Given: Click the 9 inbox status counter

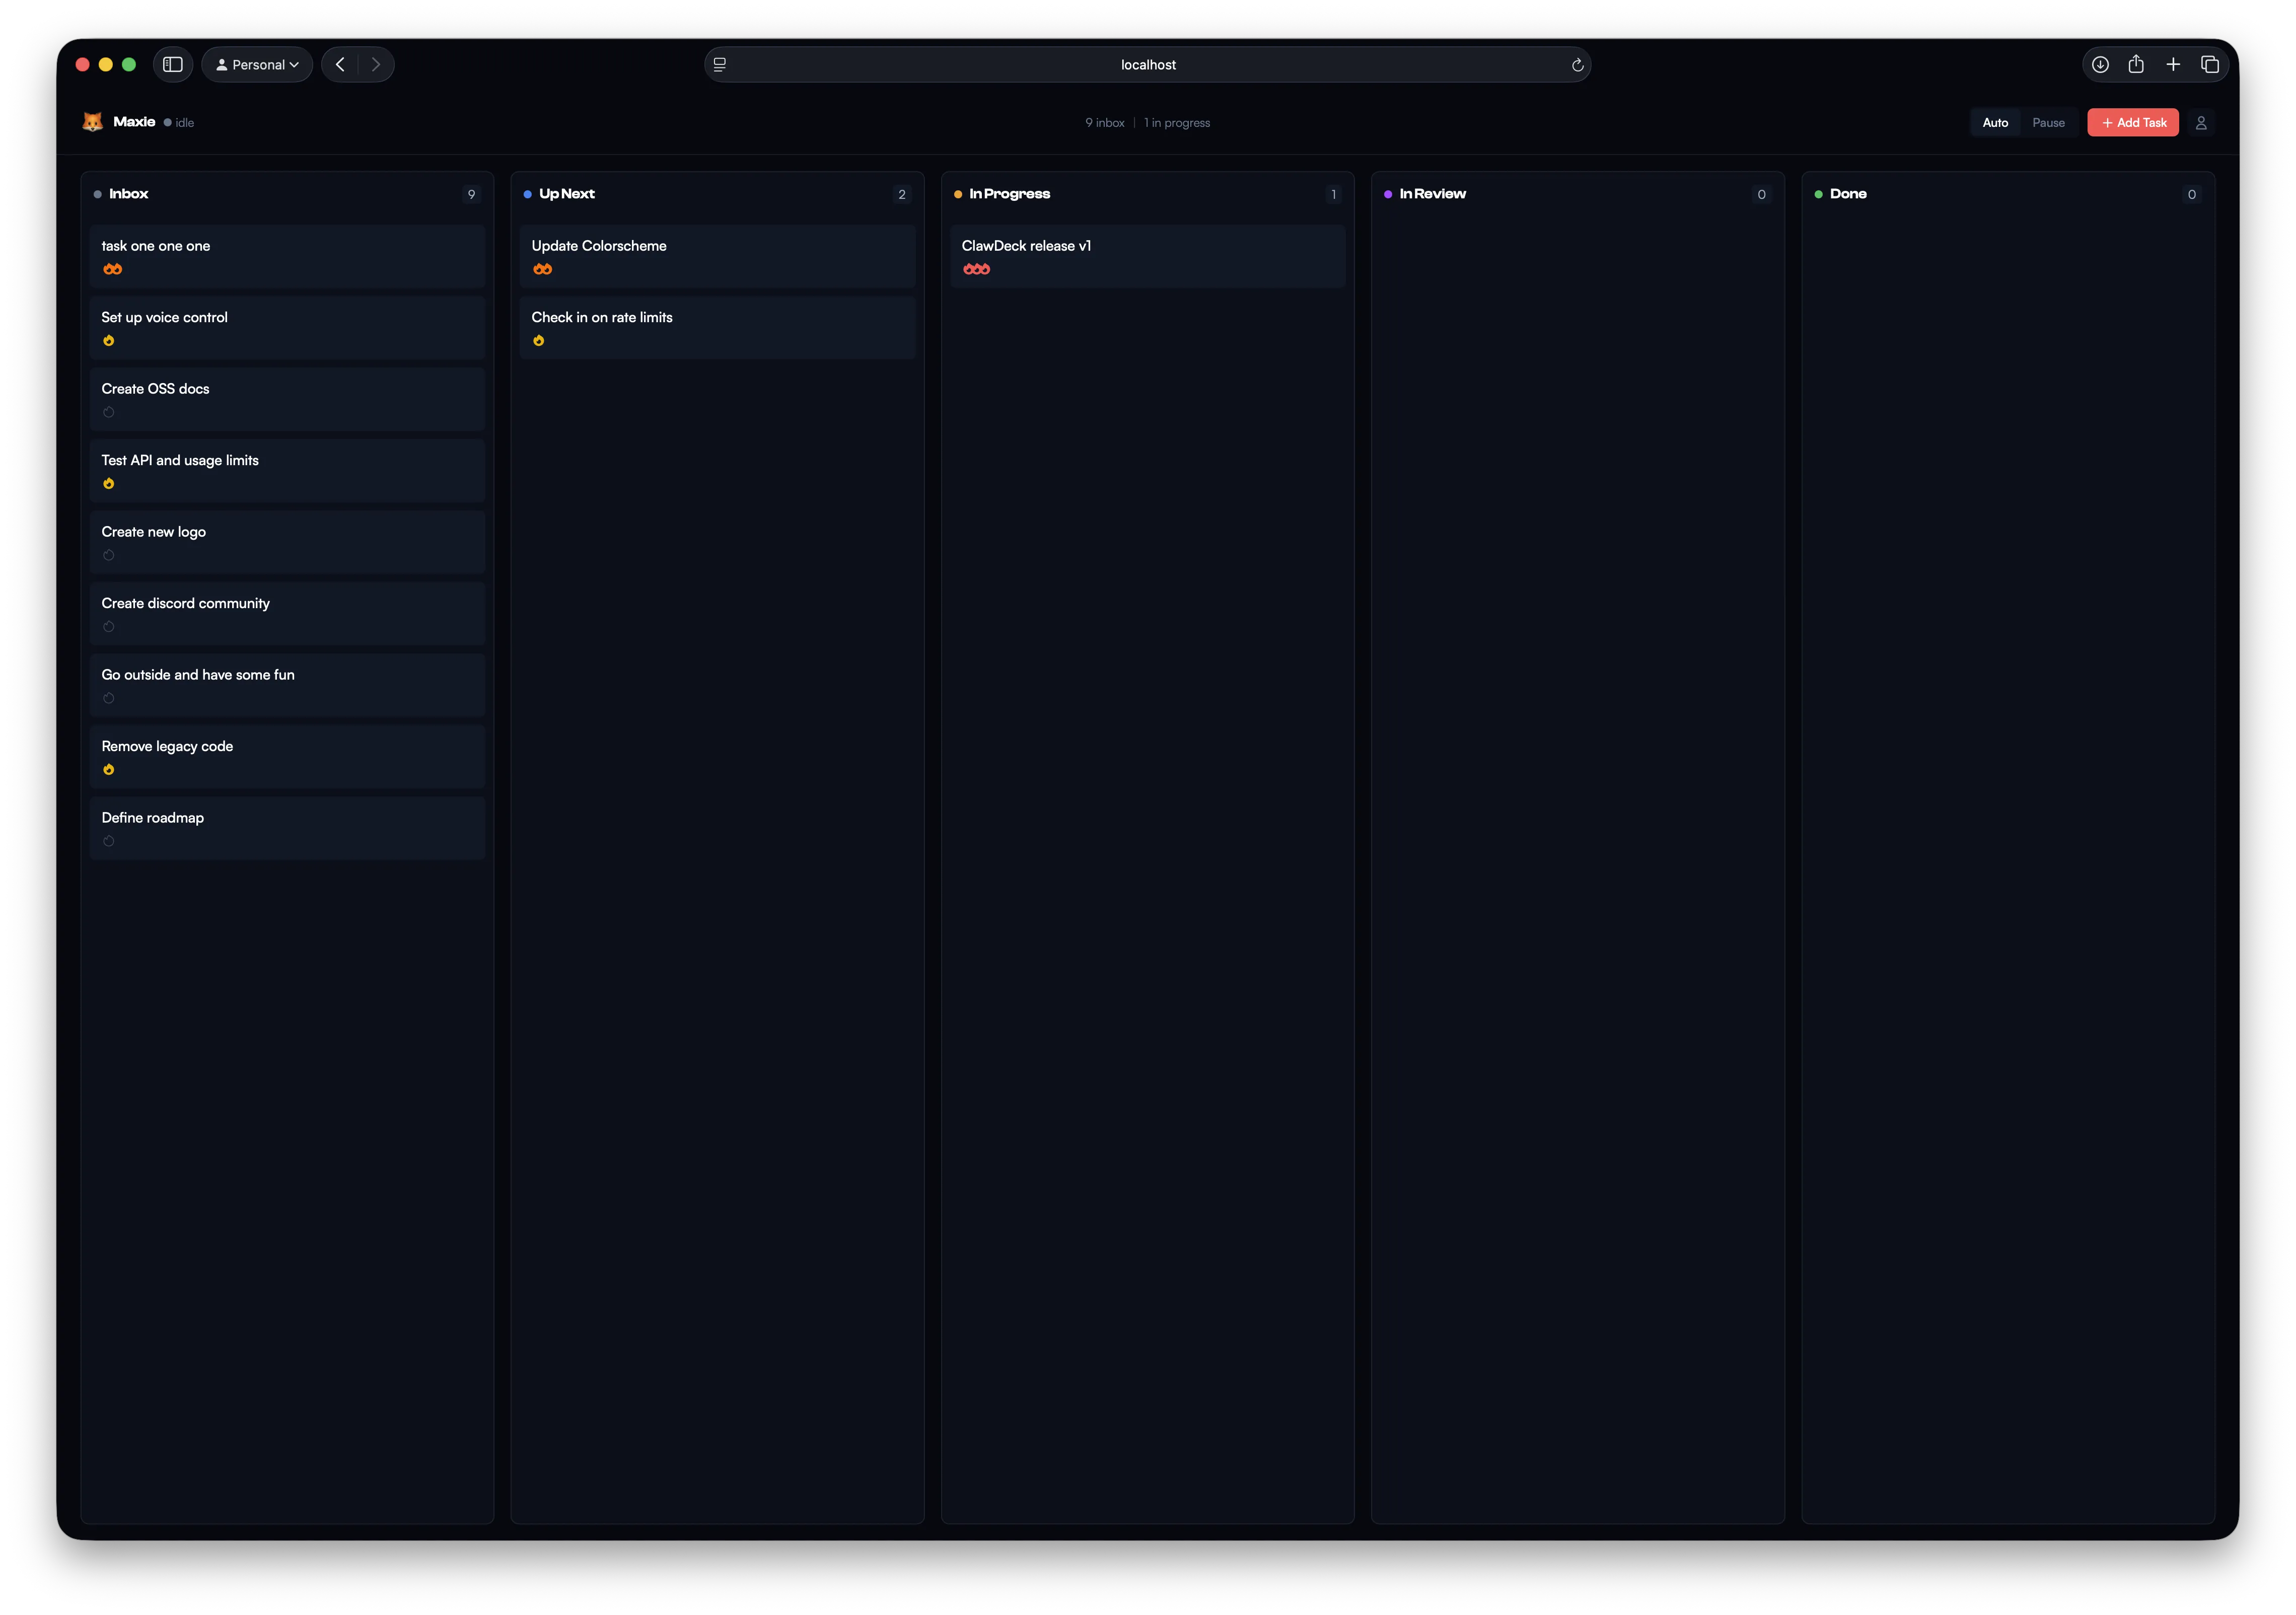Looking at the screenshot, I should [1104, 122].
